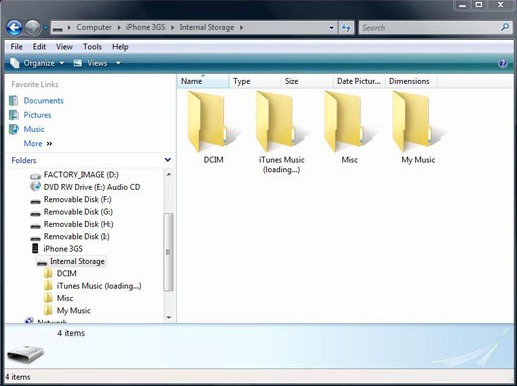Open the recent pages dropdown arrow
Viewport: 517px width, 386px height.
click(45, 28)
